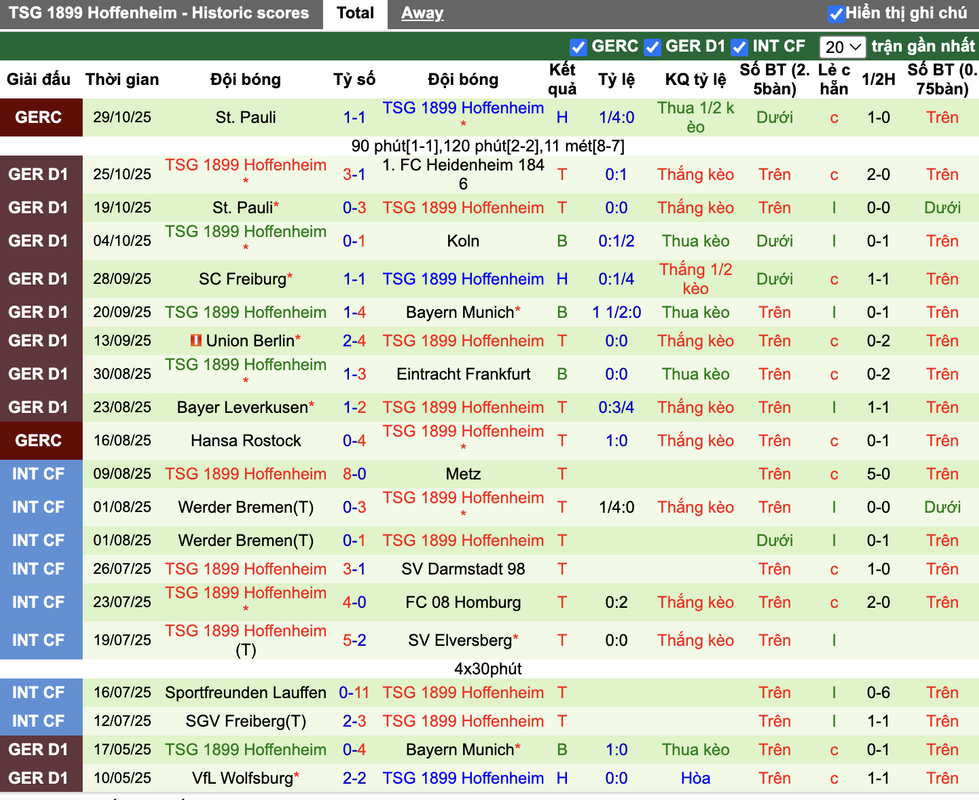Uncheck the GER D1 filter checkbox

click(652, 47)
